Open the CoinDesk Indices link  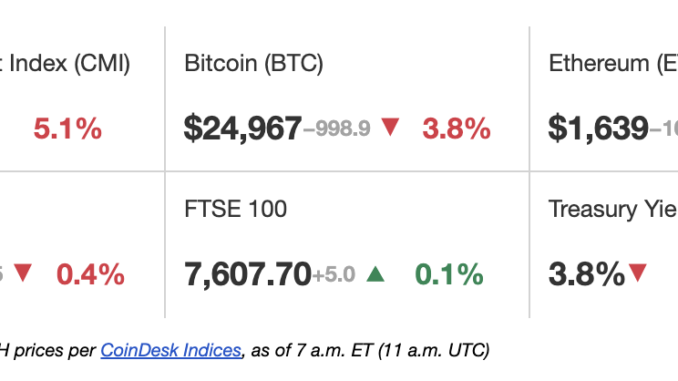coord(171,350)
